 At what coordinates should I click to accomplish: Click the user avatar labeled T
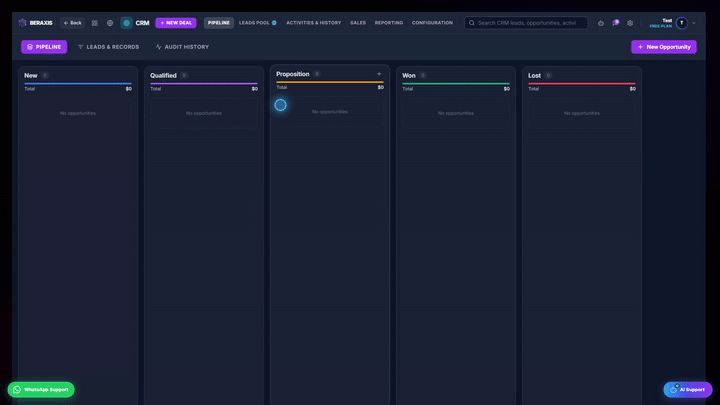tap(682, 23)
